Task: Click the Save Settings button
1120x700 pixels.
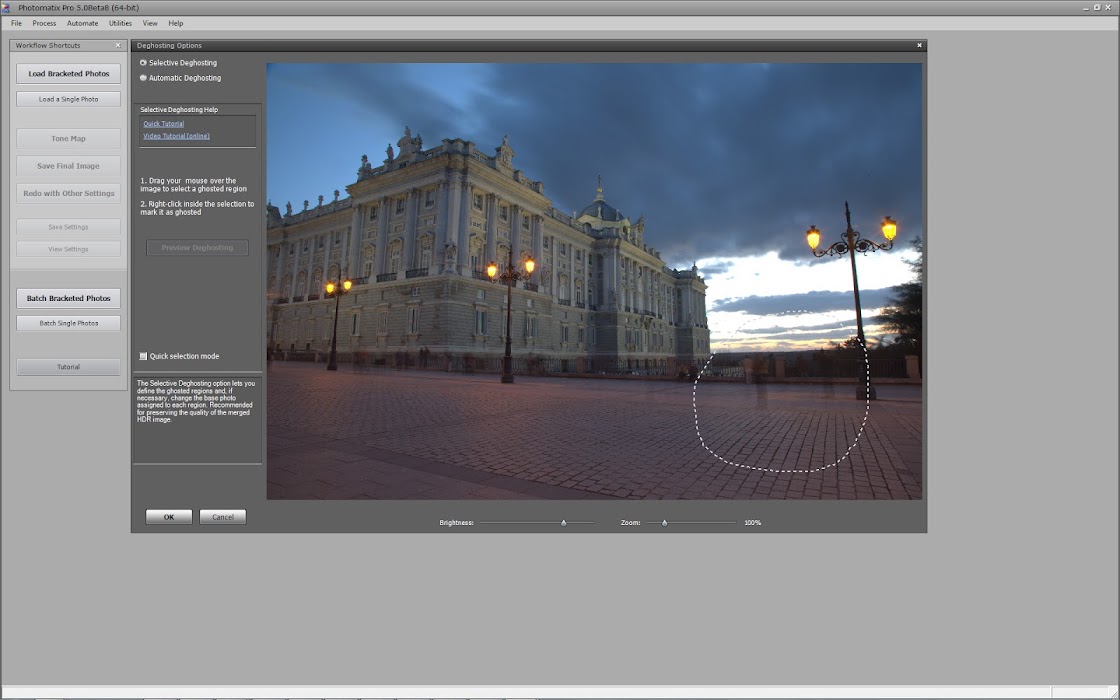Action: [x=69, y=227]
